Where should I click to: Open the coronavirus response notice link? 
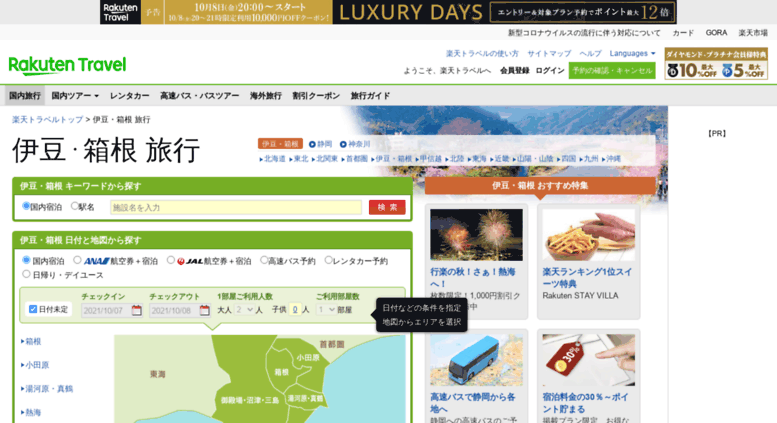[584, 33]
